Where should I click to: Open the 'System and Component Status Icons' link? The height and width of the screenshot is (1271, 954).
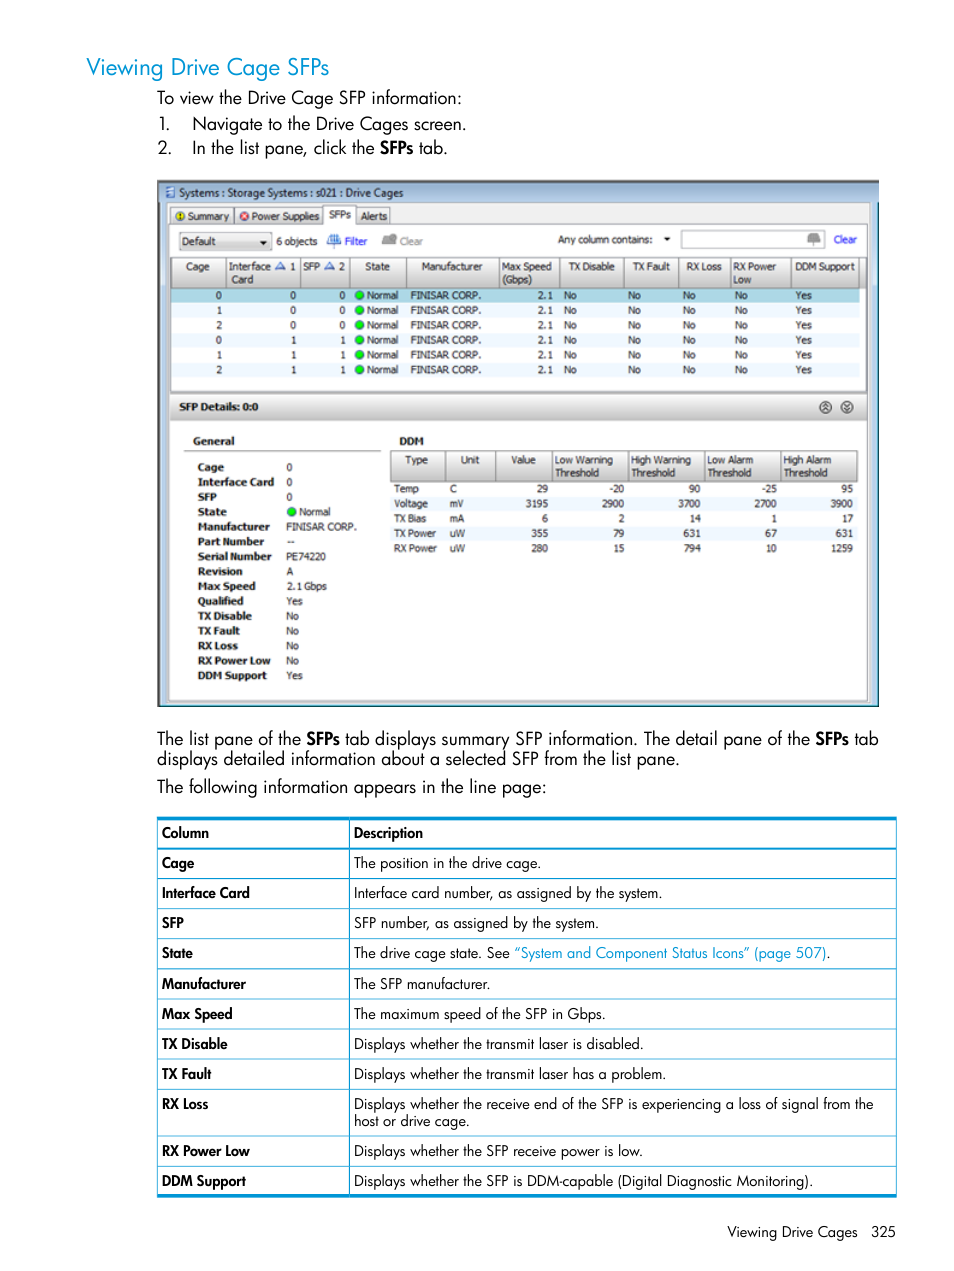pos(670,953)
